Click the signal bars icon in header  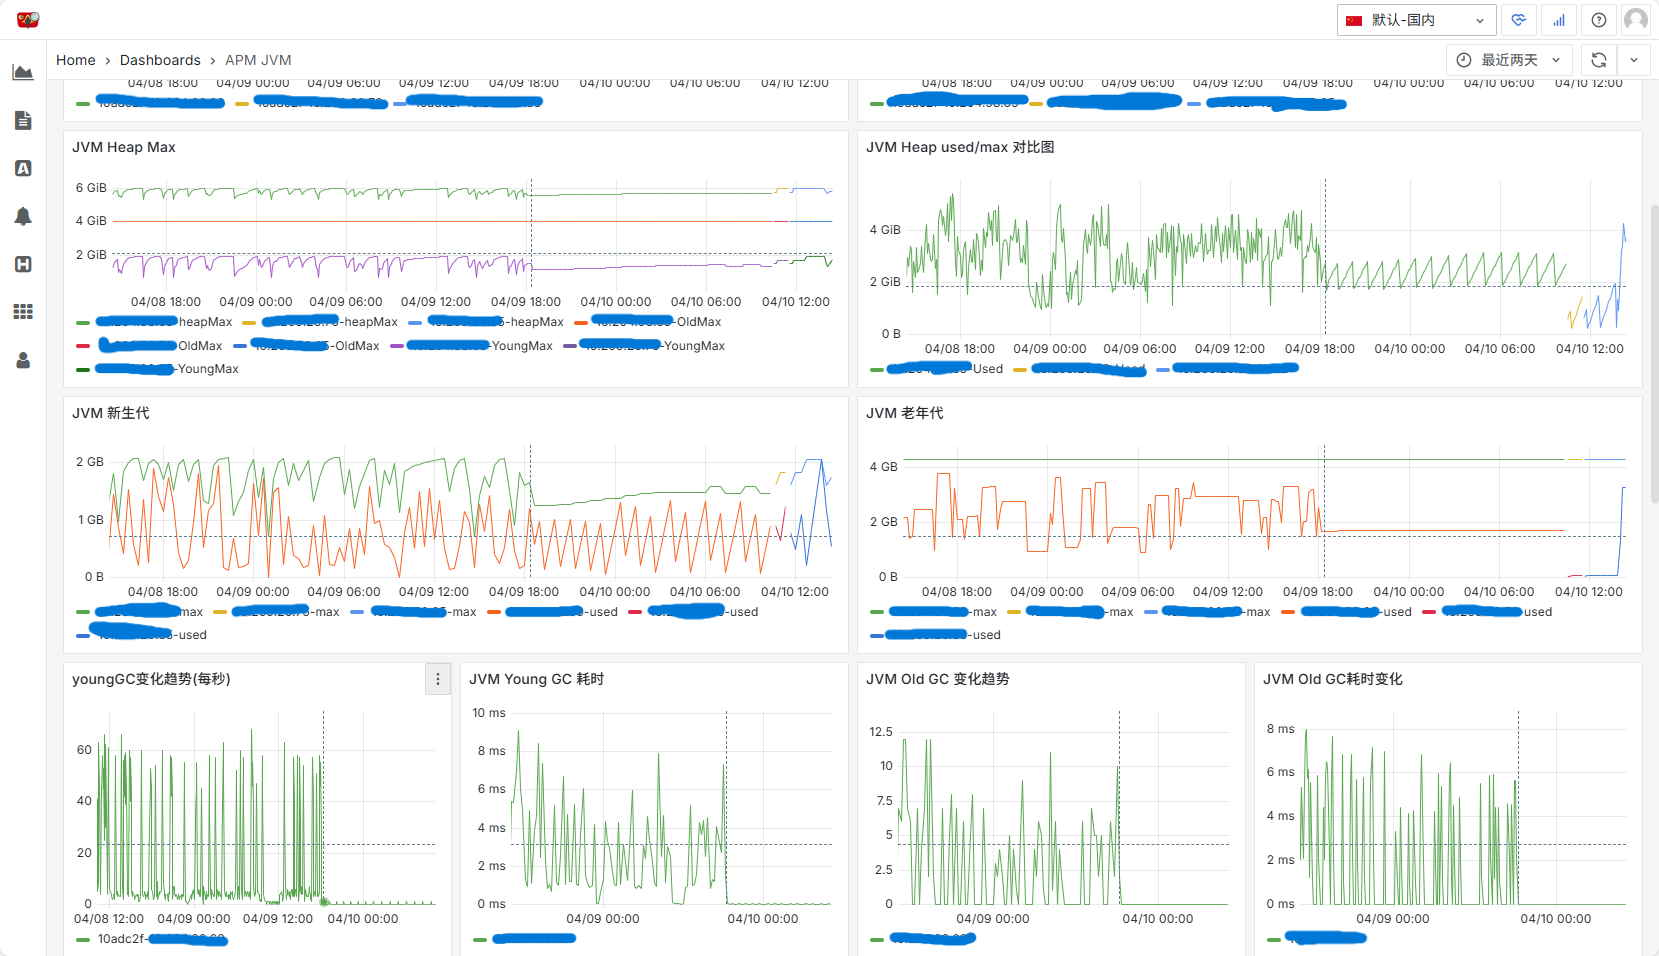1559,20
